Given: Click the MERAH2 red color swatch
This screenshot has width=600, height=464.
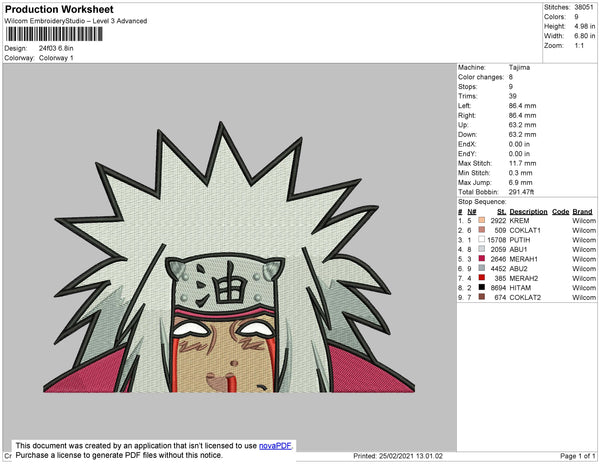Looking at the screenshot, I should point(481,278).
